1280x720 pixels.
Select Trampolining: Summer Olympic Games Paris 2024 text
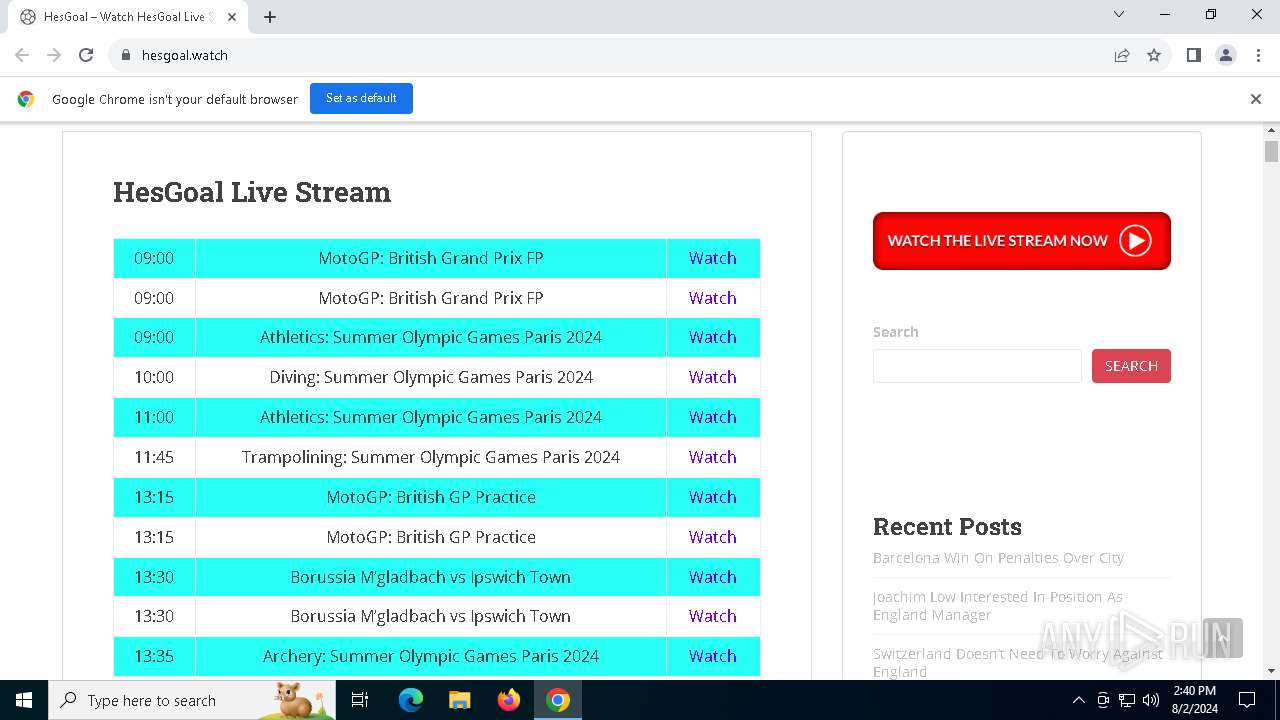[431, 457]
